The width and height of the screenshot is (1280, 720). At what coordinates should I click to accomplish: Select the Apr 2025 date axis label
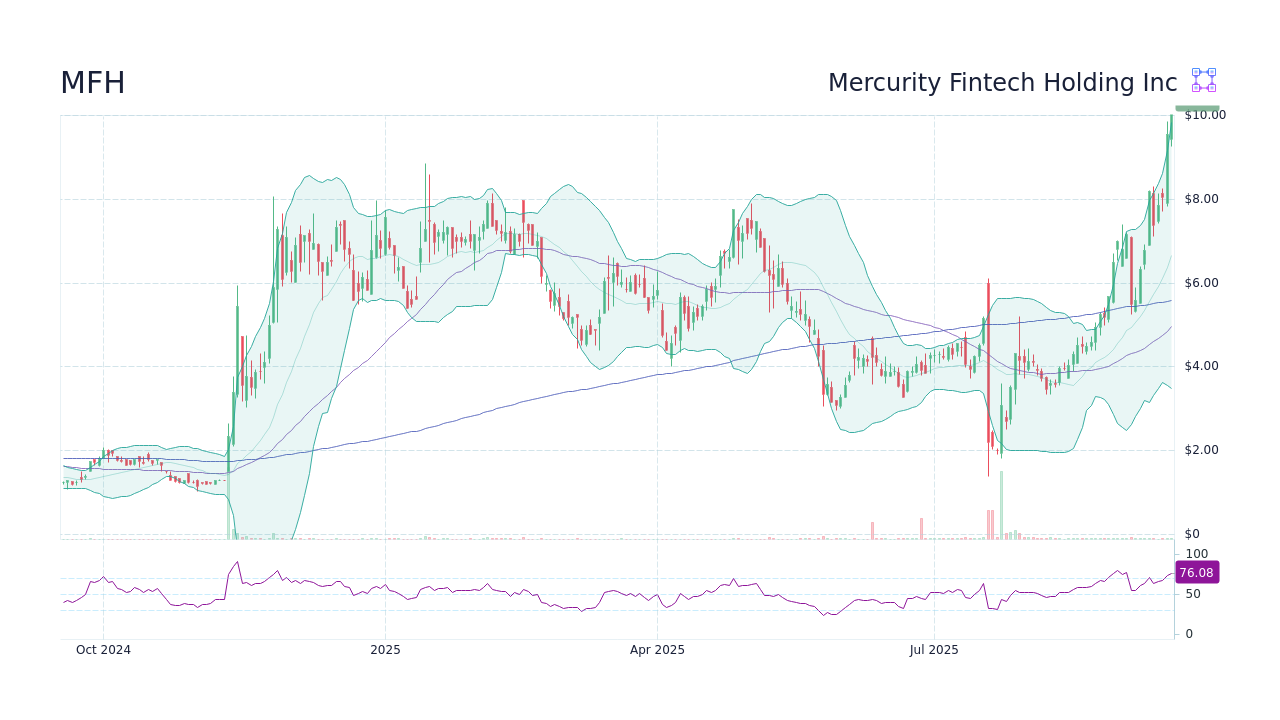pyautogui.click(x=657, y=650)
